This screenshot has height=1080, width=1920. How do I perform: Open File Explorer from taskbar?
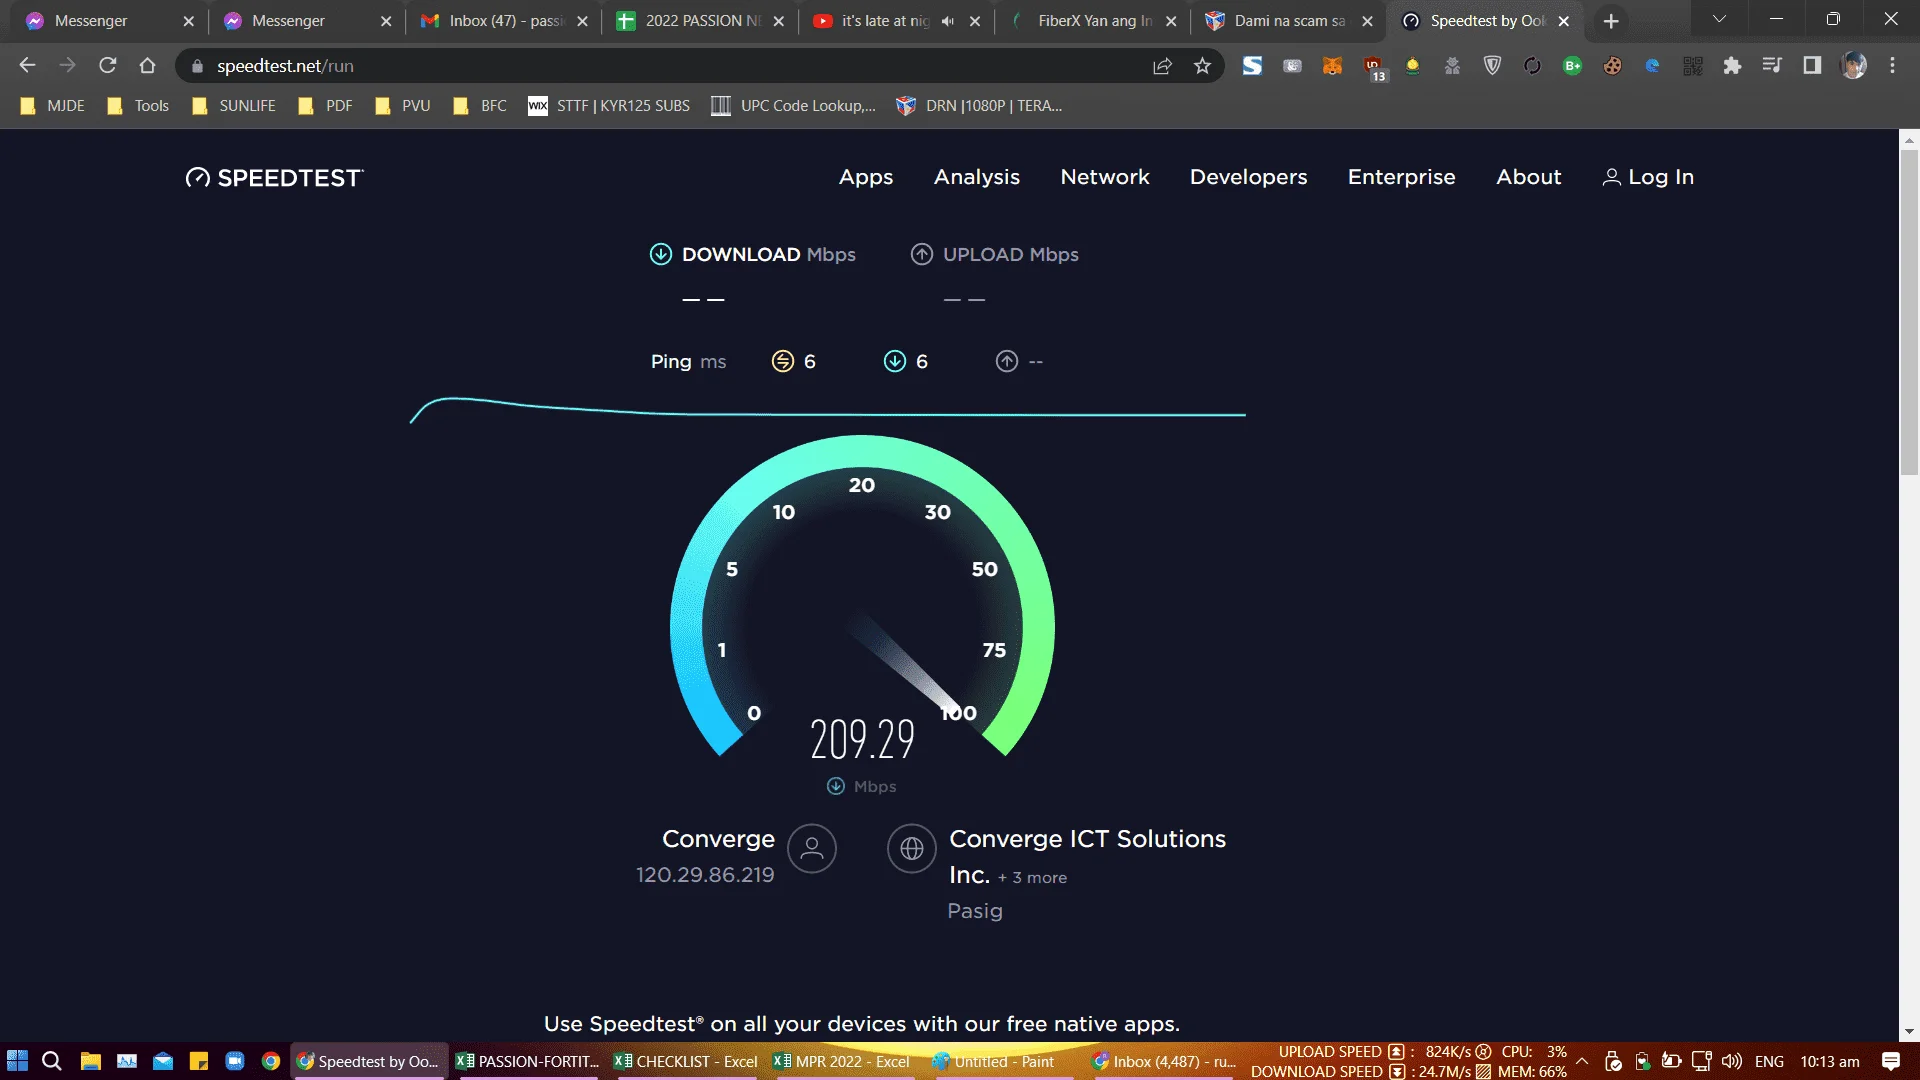90,1061
